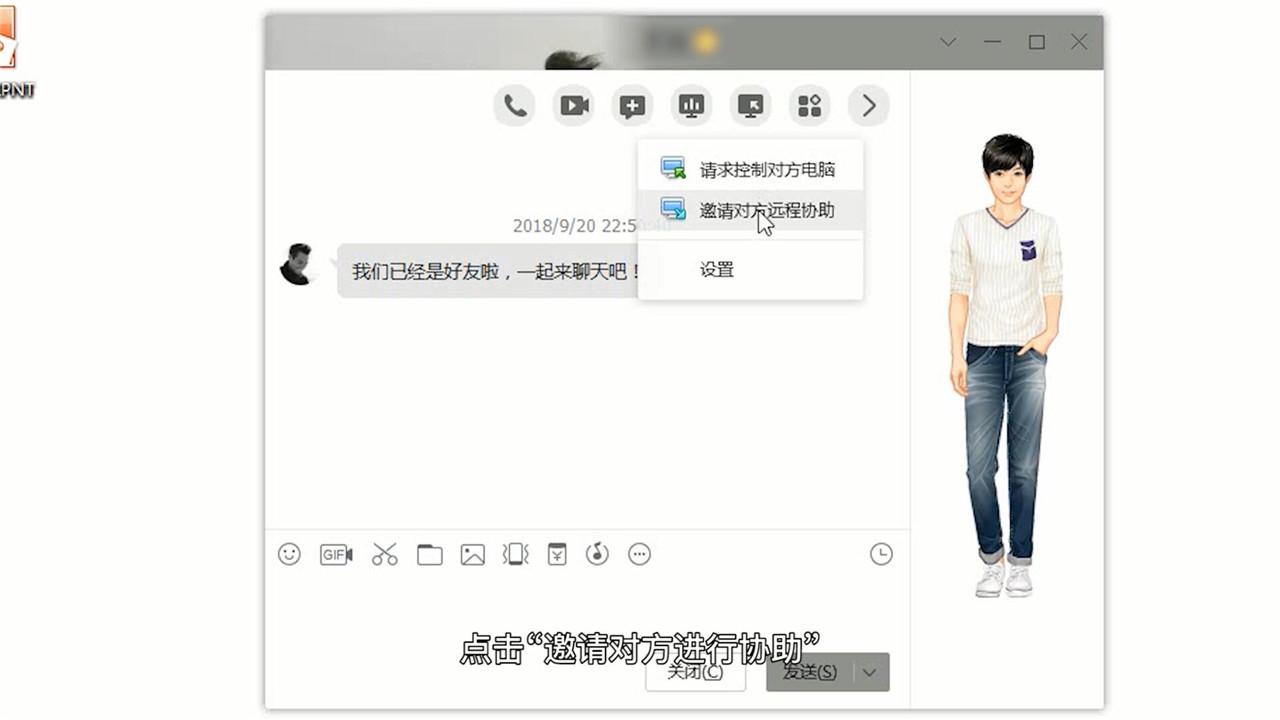Open the red packet yen icon
The image size is (1280, 720).
[x=557, y=554]
